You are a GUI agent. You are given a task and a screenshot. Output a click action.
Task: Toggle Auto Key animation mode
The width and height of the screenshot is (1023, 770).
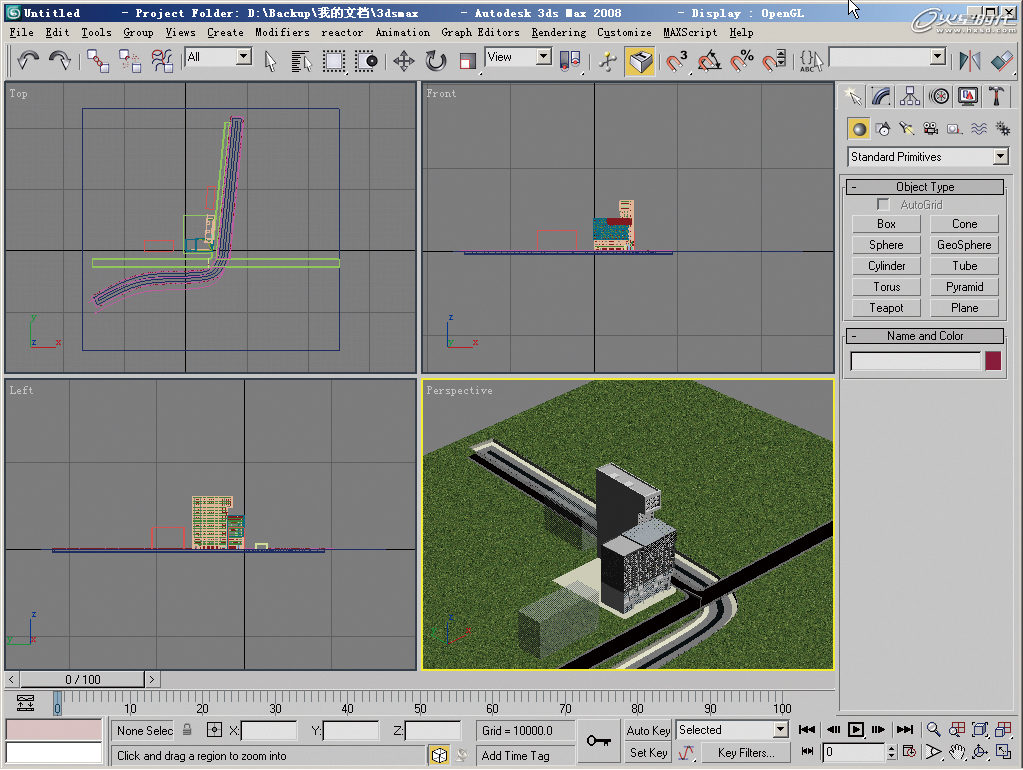(648, 731)
